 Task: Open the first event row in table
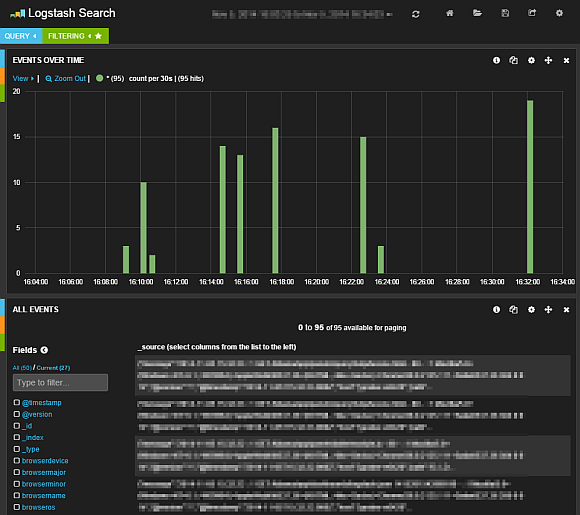click(353, 376)
